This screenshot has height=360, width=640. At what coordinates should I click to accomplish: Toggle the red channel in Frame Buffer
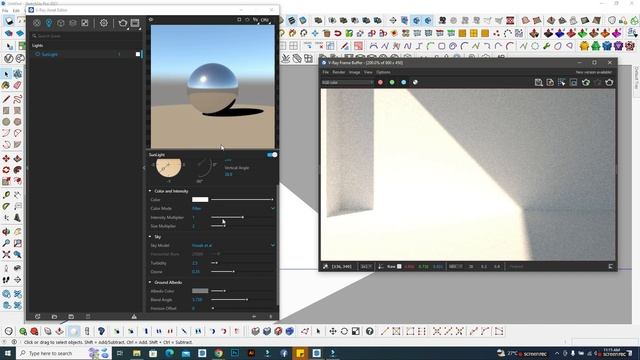point(380,82)
